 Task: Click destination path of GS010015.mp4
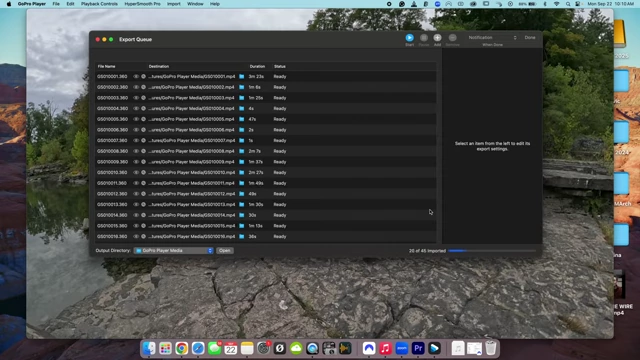pos(191,226)
